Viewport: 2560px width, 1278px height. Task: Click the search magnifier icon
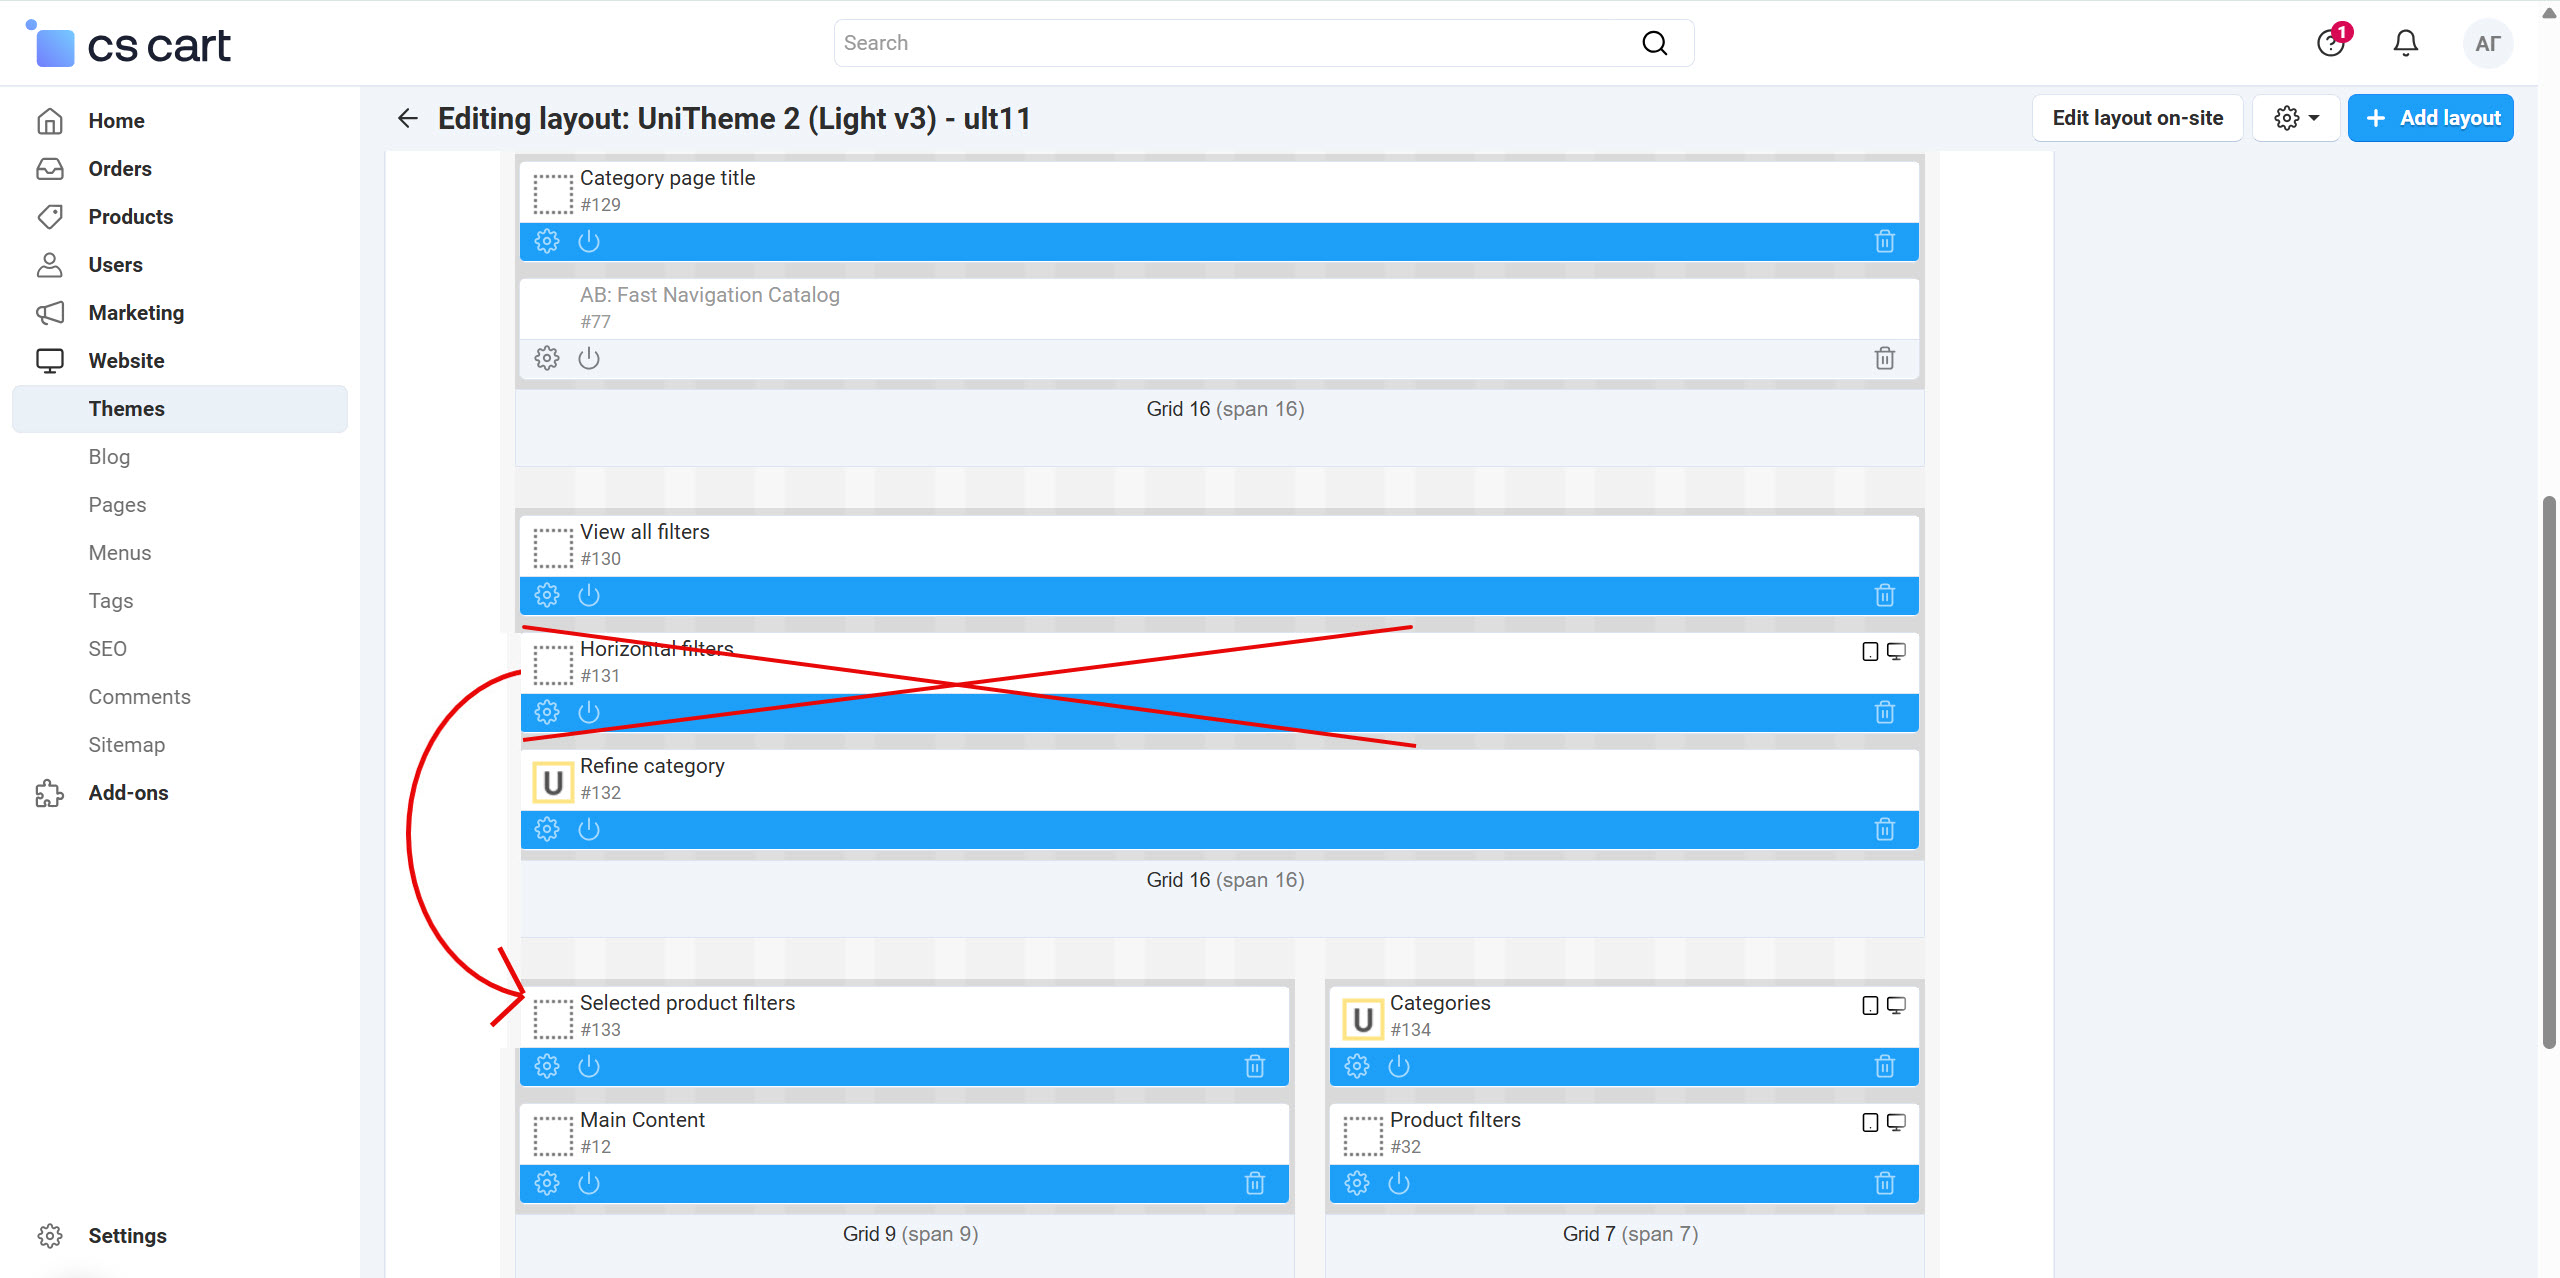[1654, 42]
